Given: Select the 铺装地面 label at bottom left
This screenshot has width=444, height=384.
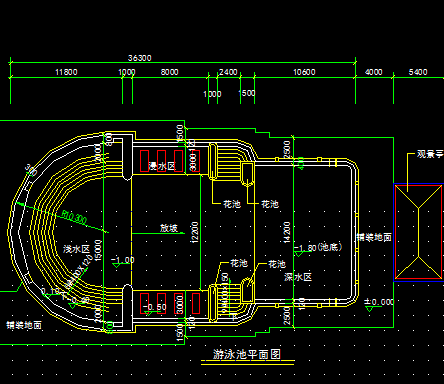Looking at the screenshot, I should [24, 325].
